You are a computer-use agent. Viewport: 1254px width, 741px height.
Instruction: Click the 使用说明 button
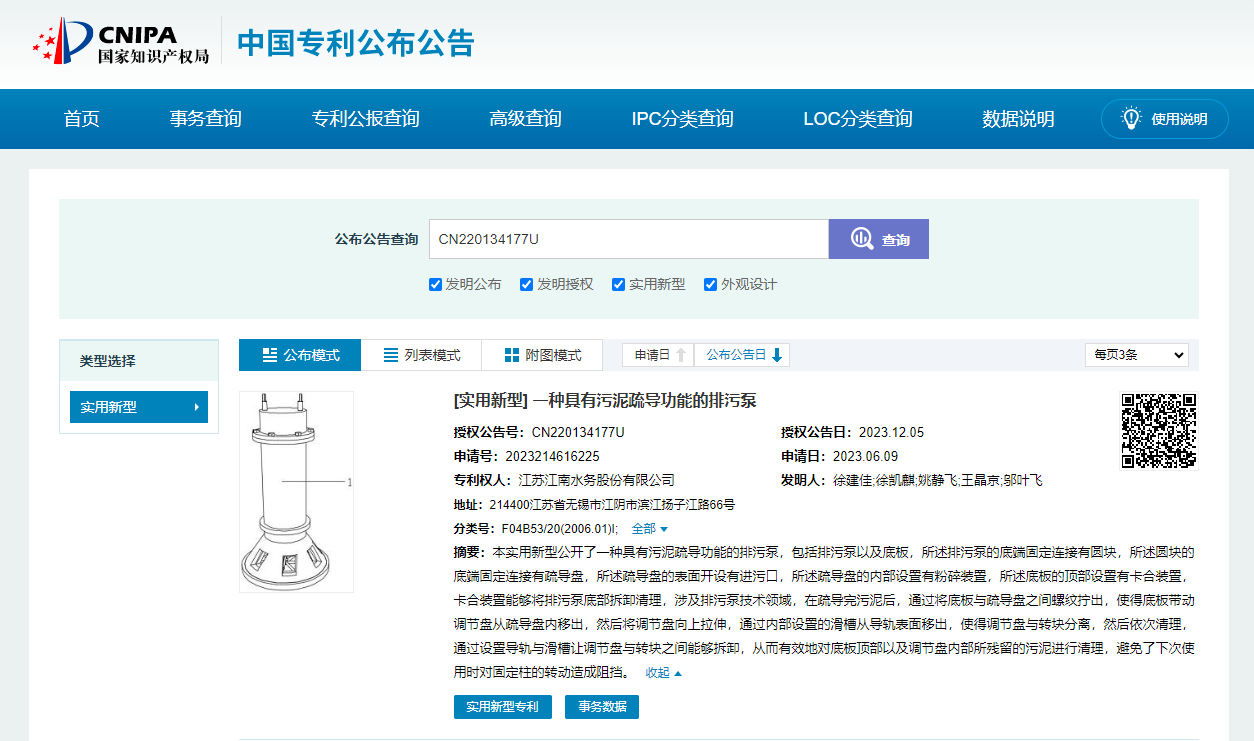1165,119
